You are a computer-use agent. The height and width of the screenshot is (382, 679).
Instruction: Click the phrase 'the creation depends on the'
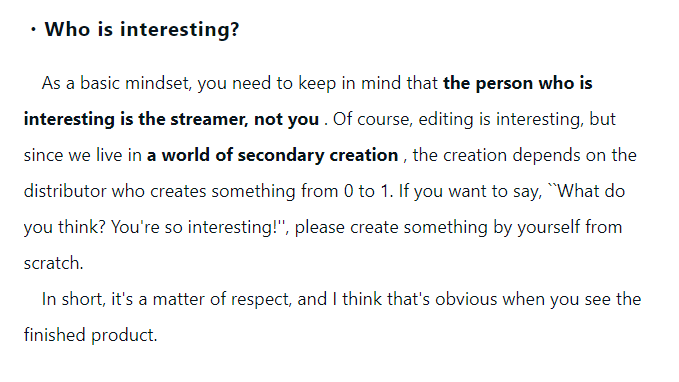pos(524,155)
